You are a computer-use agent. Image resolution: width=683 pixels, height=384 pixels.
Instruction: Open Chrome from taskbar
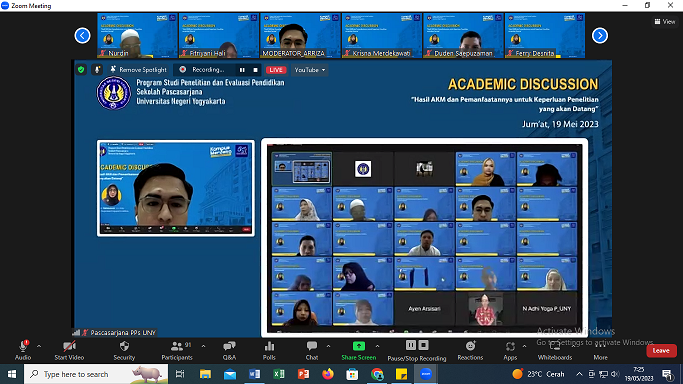pyautogui.click(x=377, y=374)
